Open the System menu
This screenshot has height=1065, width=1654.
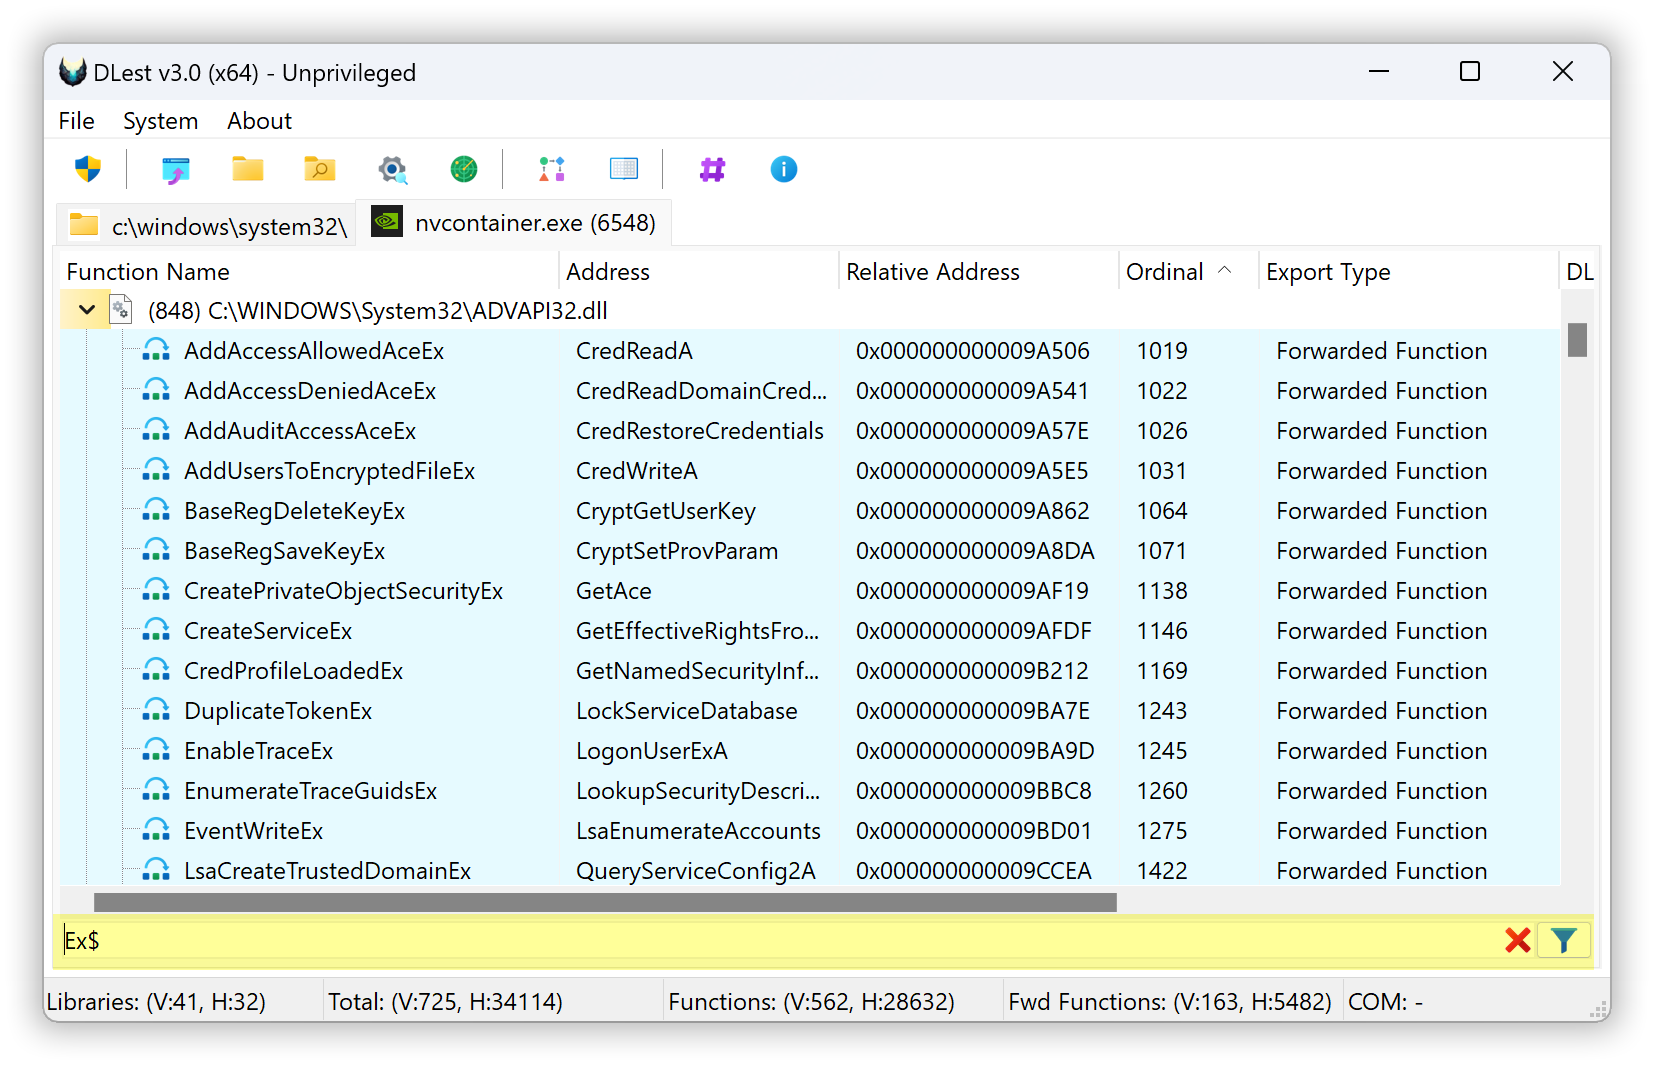[160, 120]
